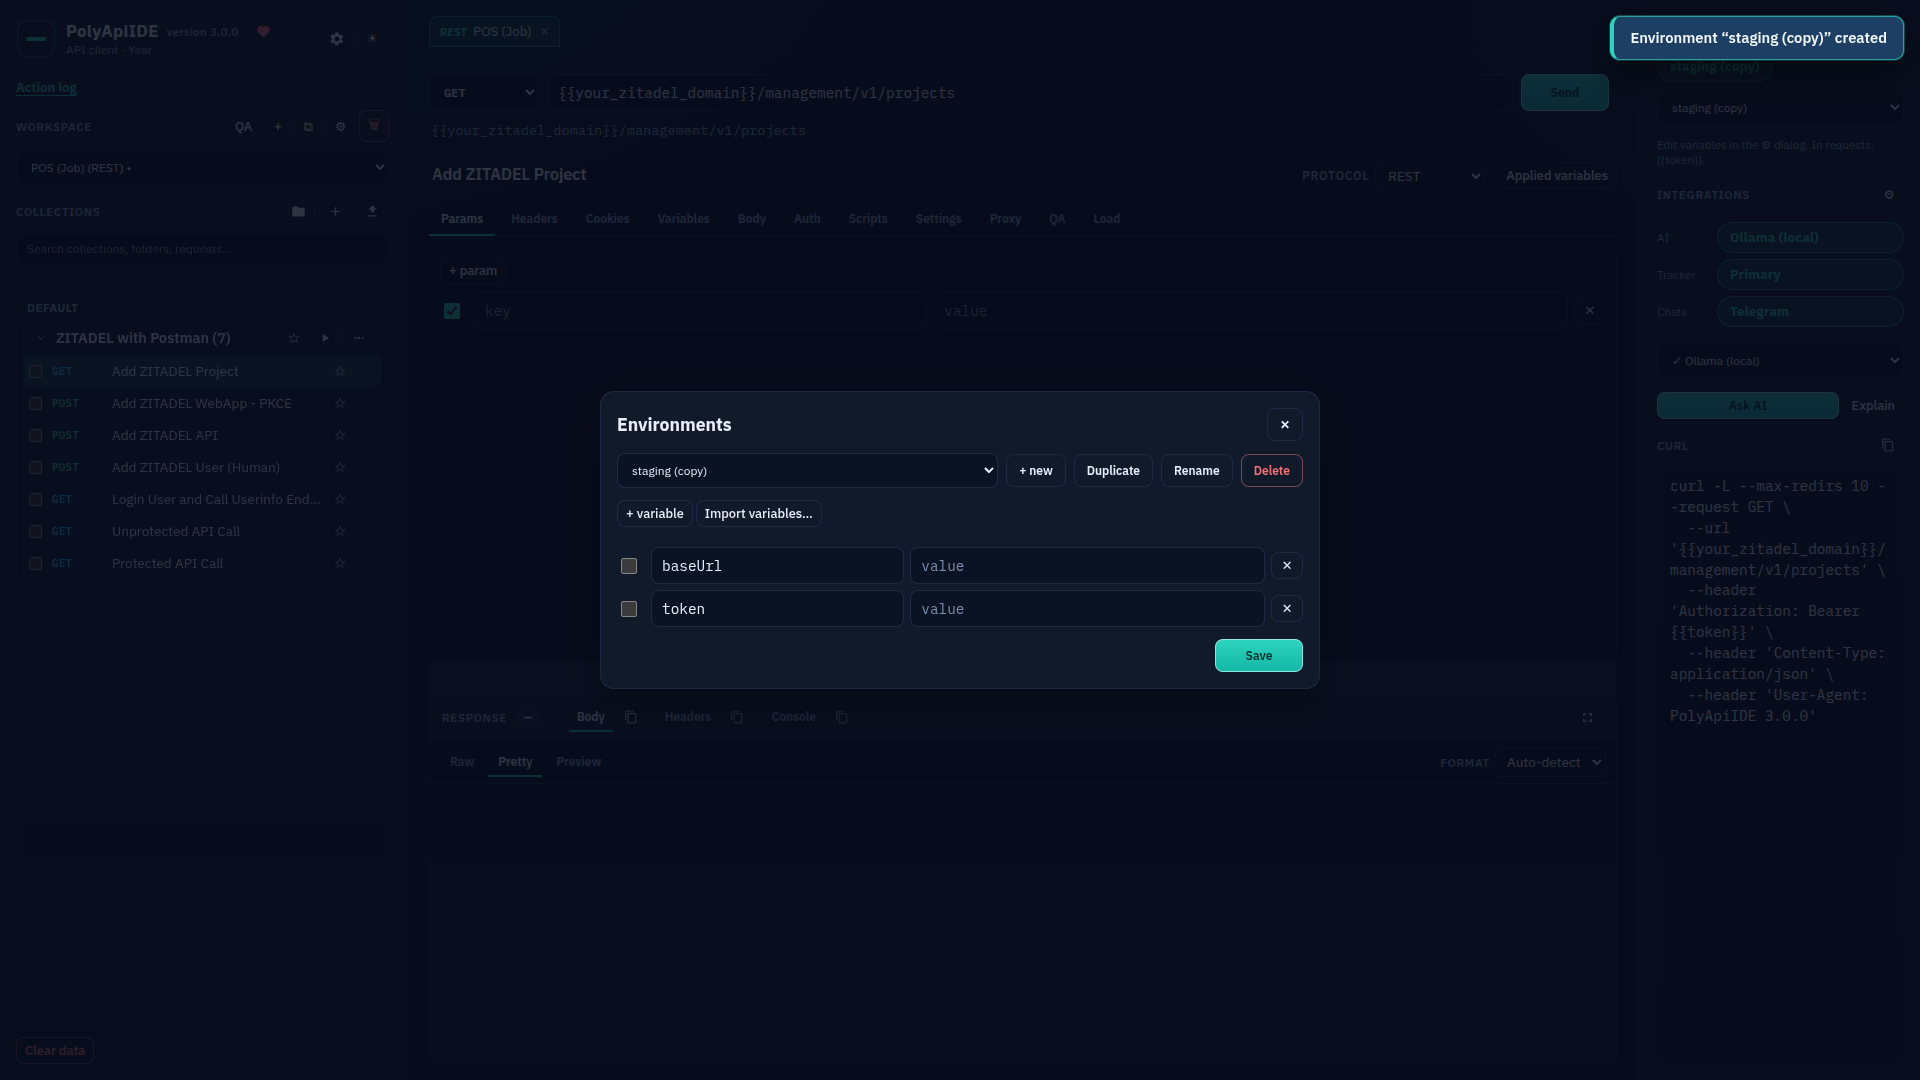Viewport: 1920px width, 1080px height.
Task: Open the Auto-detect format dropdown
Action: click(1551, 763)
